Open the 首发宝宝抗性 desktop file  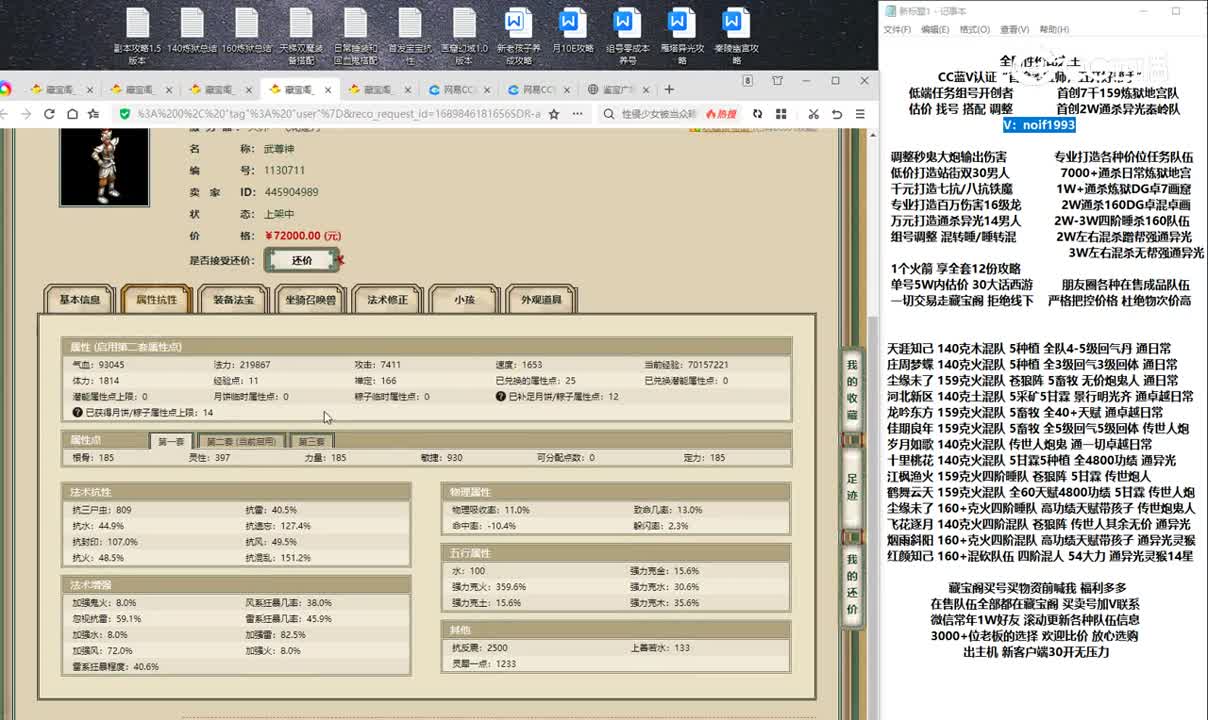point(409,36)
